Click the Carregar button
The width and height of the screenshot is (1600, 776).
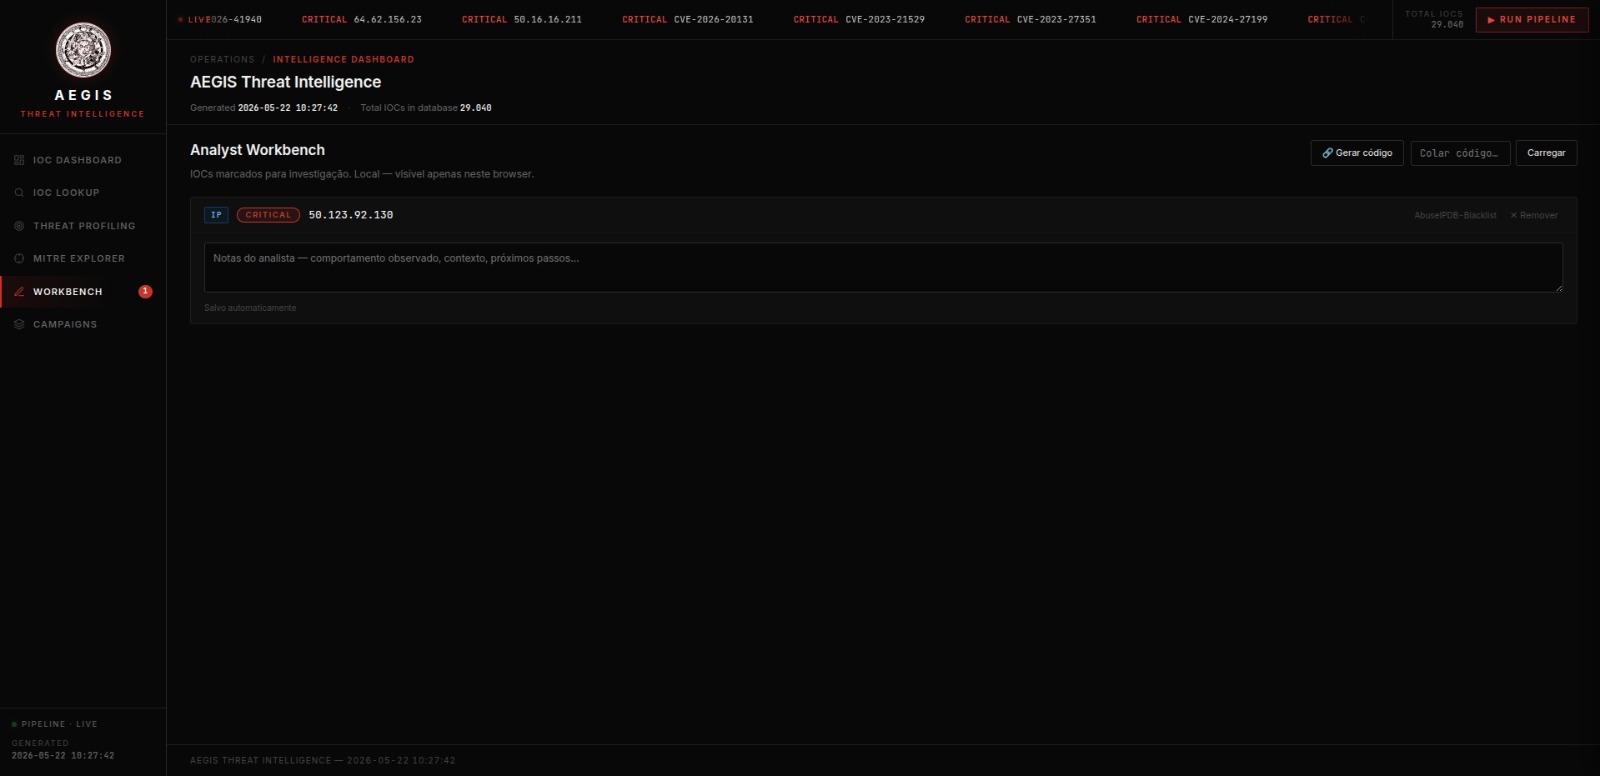point(1546,153)
